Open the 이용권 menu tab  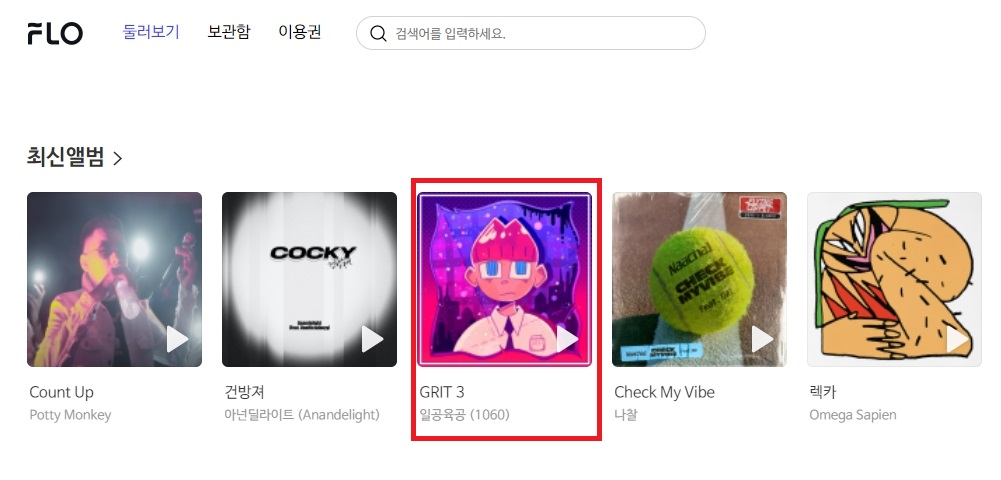[x=300, y=32]
